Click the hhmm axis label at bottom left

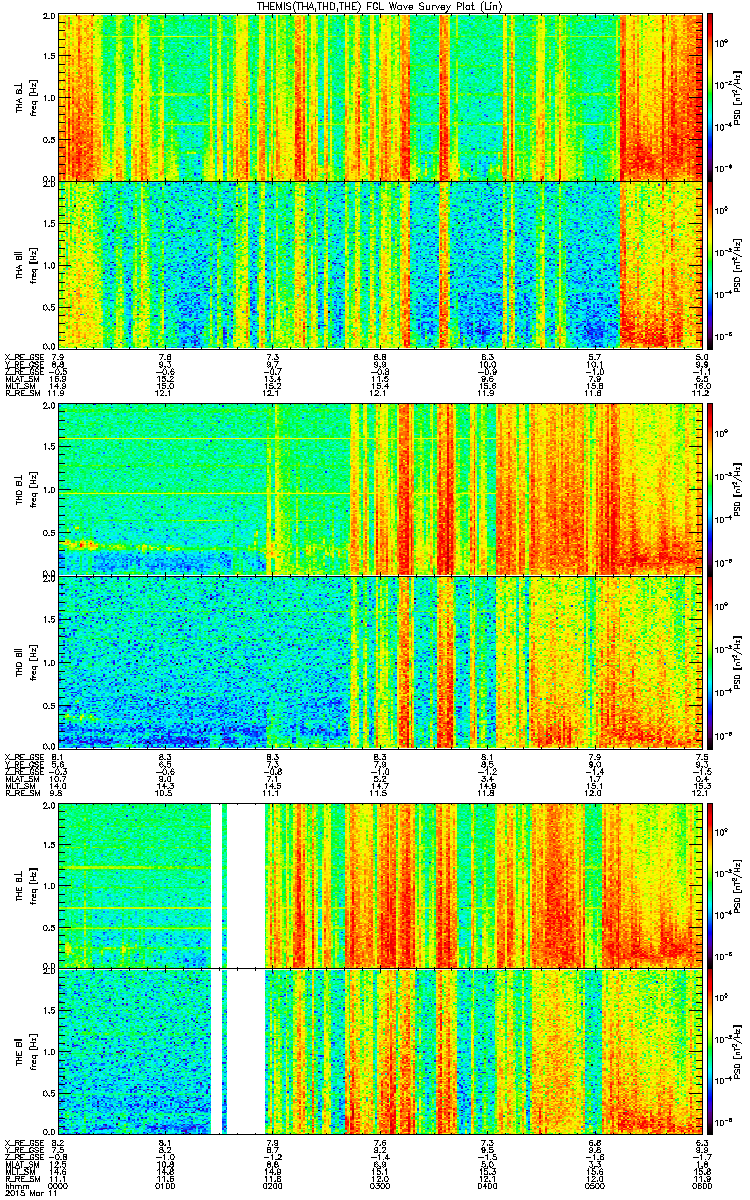(15, 1186)
